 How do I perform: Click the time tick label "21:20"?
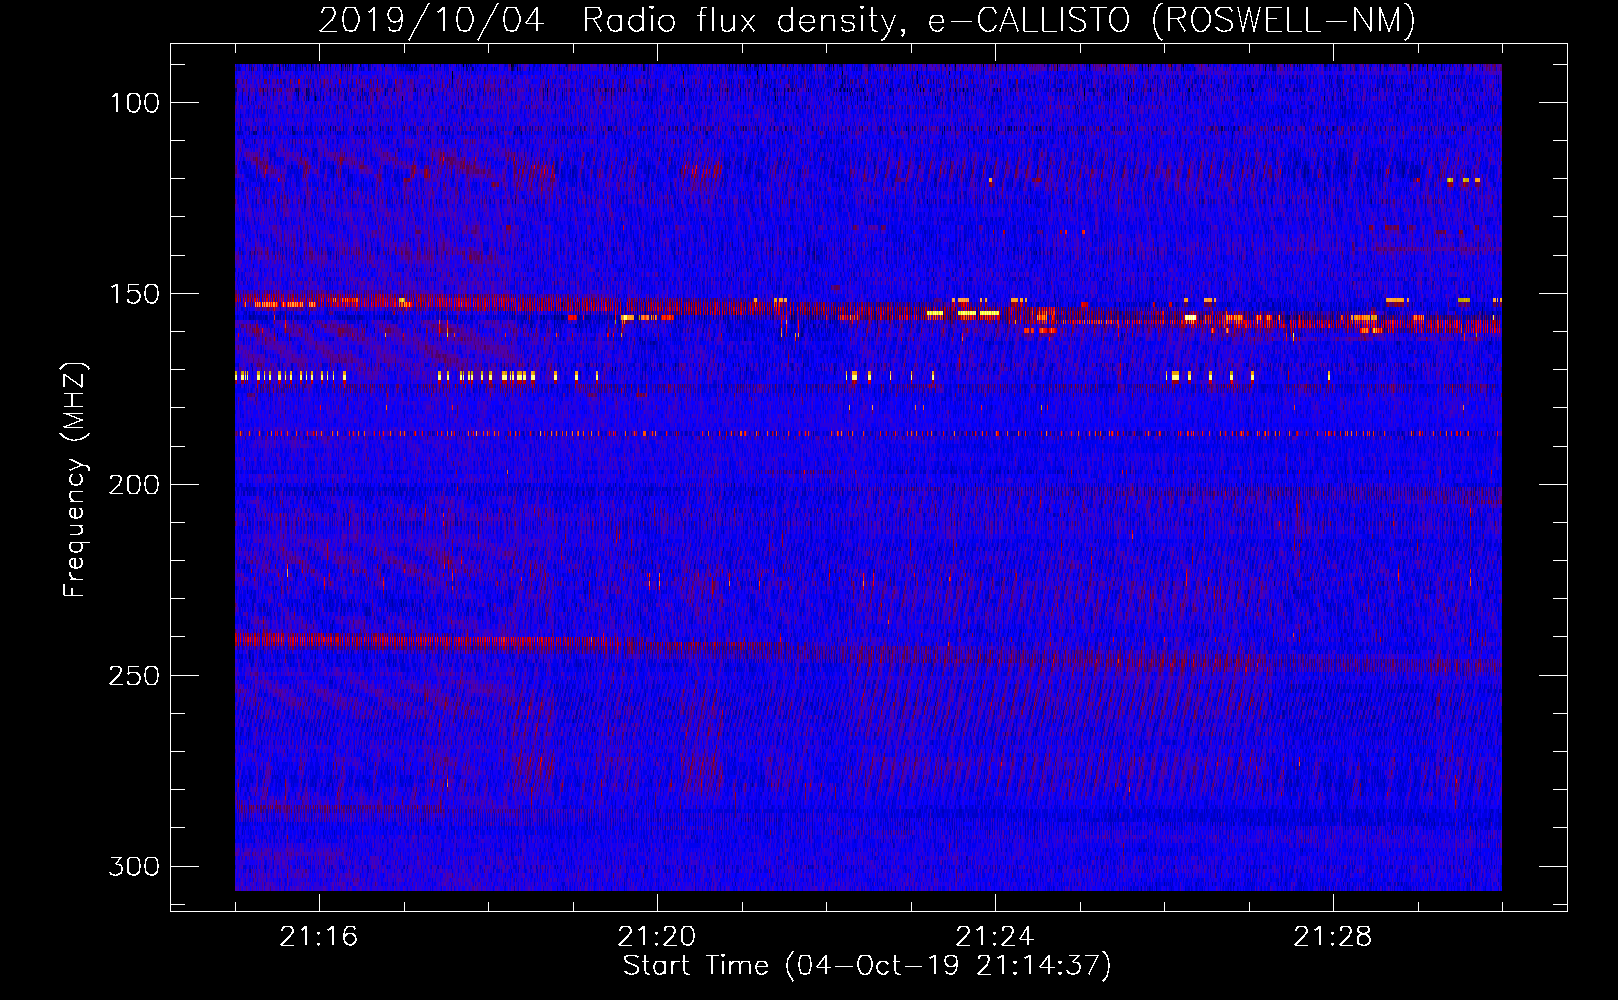[657, 937]
